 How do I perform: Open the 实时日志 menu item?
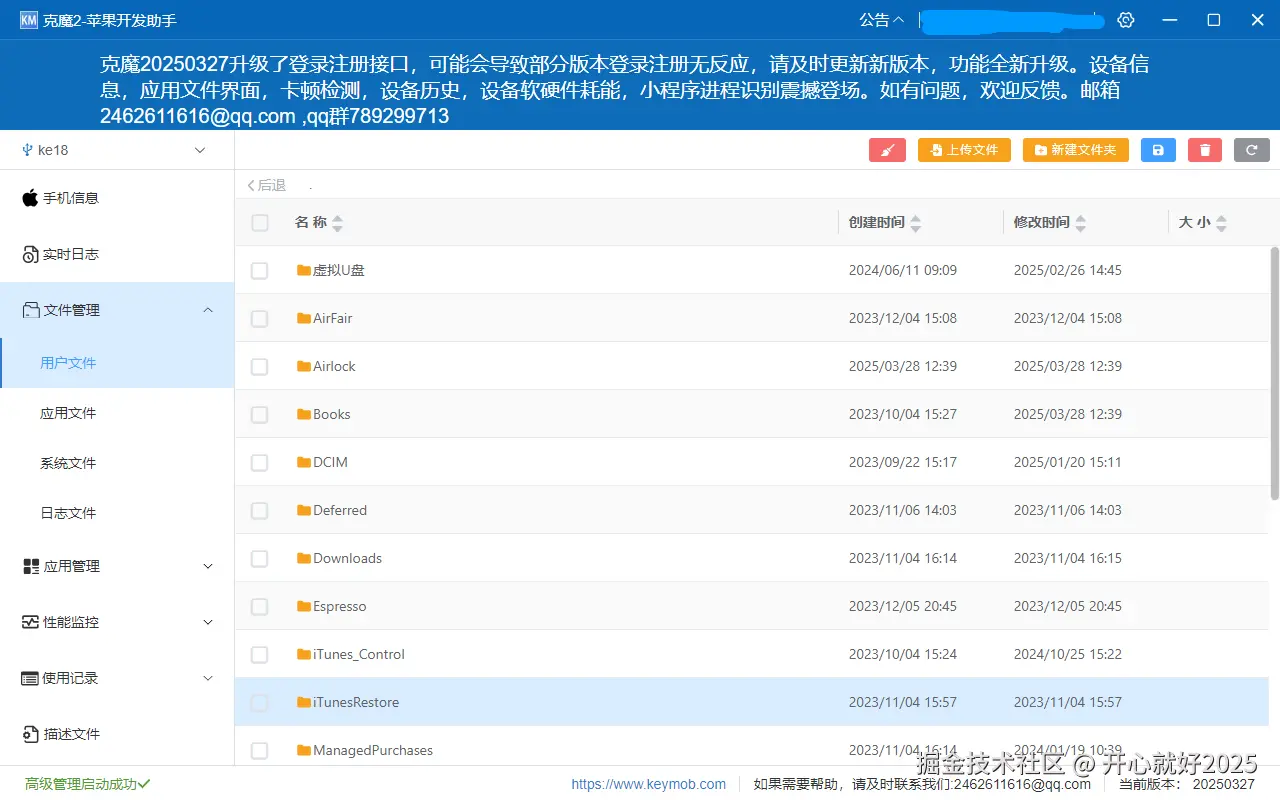117,254
